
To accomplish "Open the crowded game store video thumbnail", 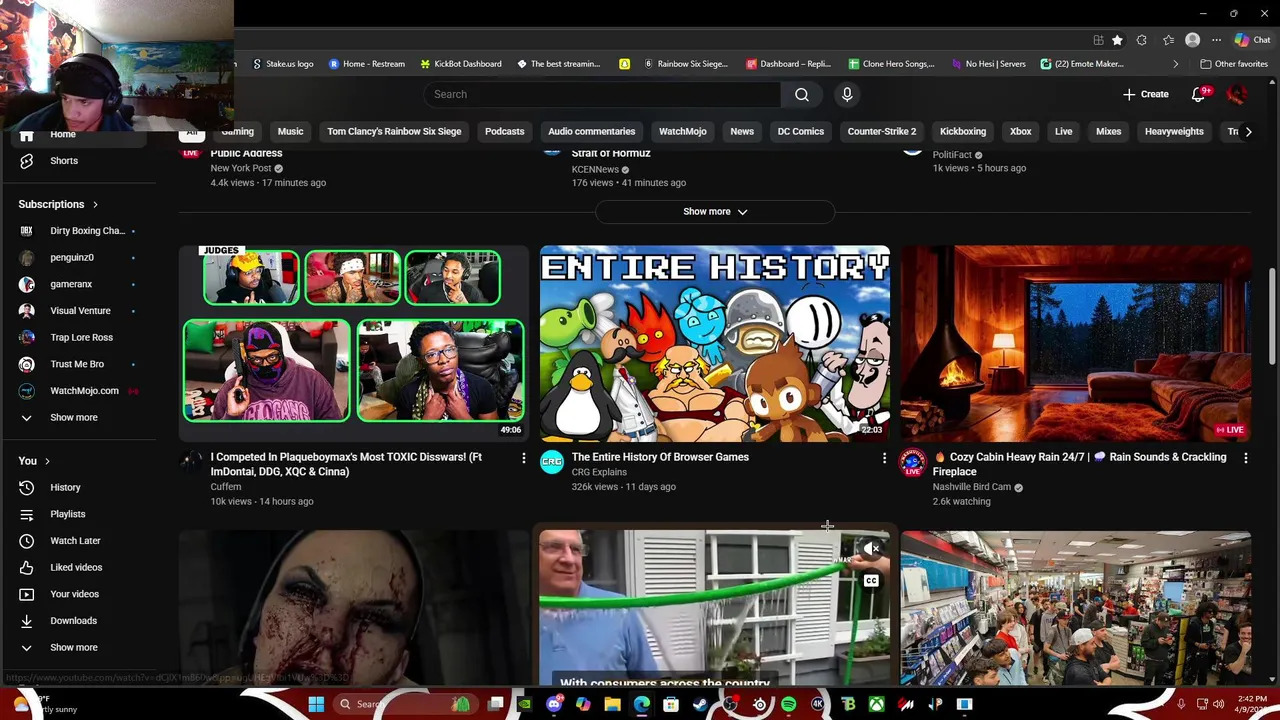I will [x=1076, y=608].
